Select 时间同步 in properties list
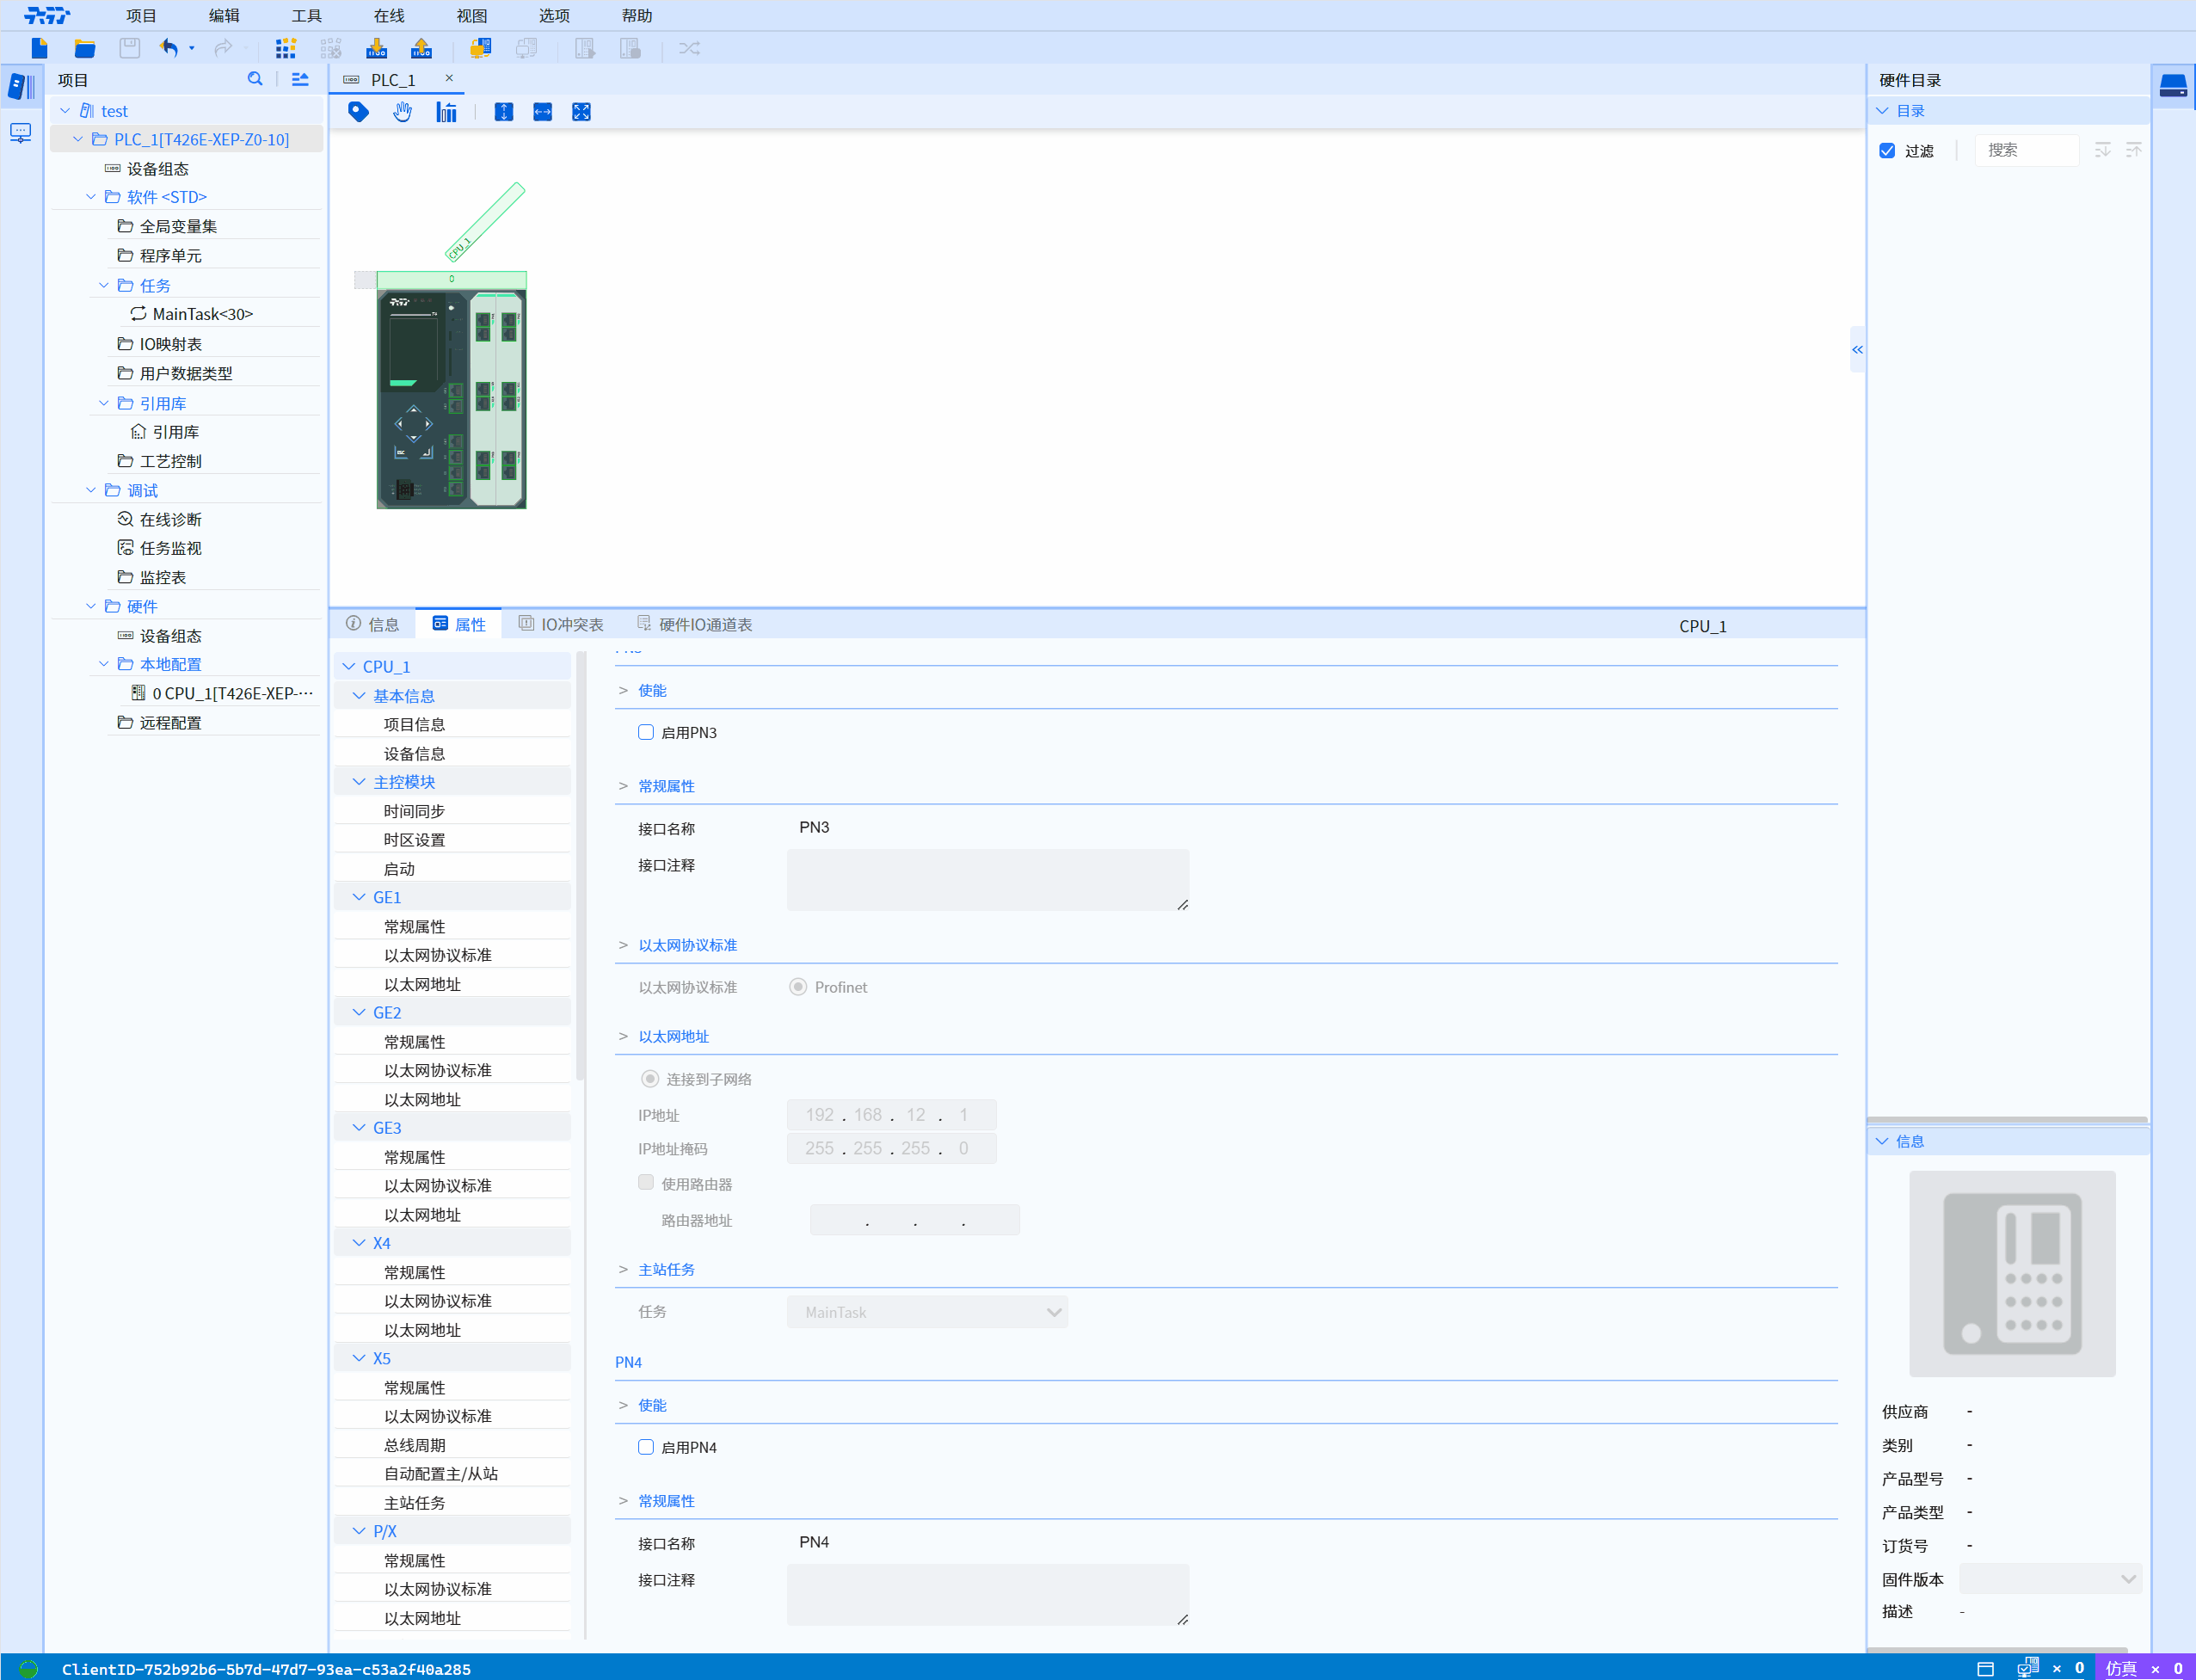Viewport: 2196px width, 1680px height. 414,811
